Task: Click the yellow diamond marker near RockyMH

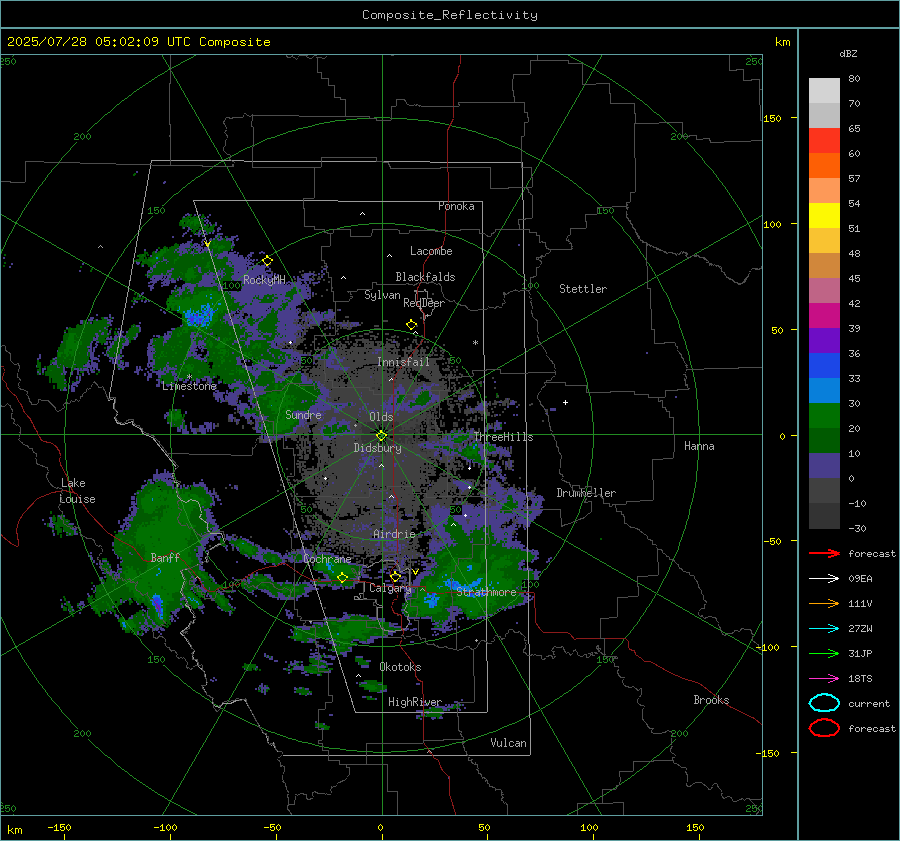Action: [267, 261]
